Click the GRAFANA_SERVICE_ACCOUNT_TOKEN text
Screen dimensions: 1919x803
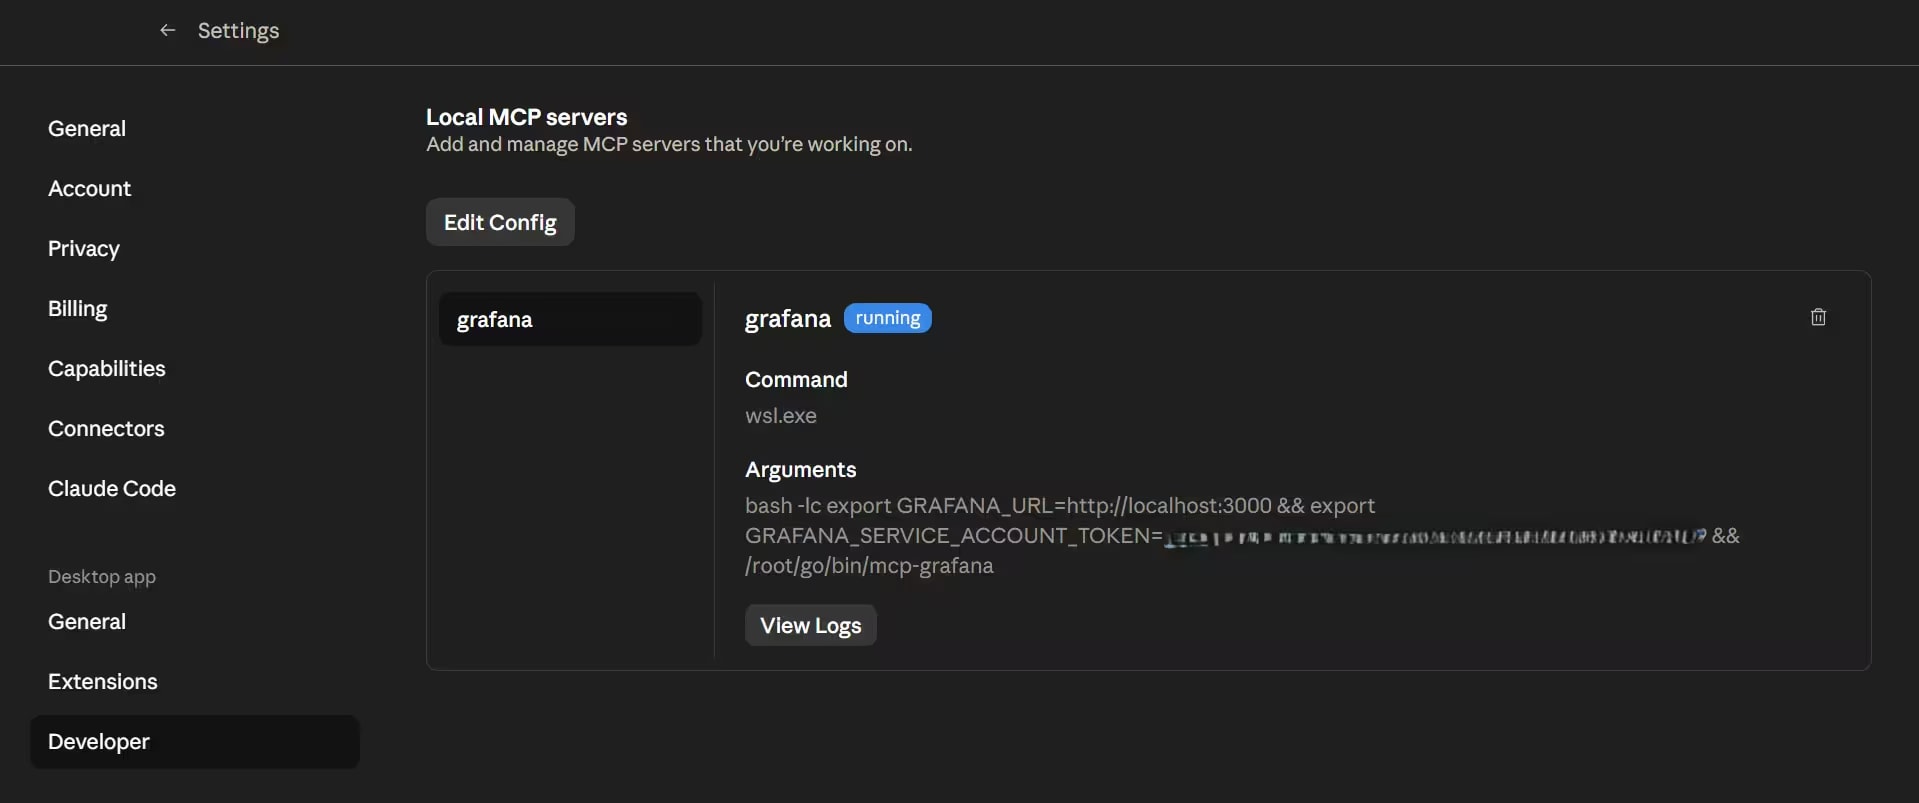tap(954, 536)
